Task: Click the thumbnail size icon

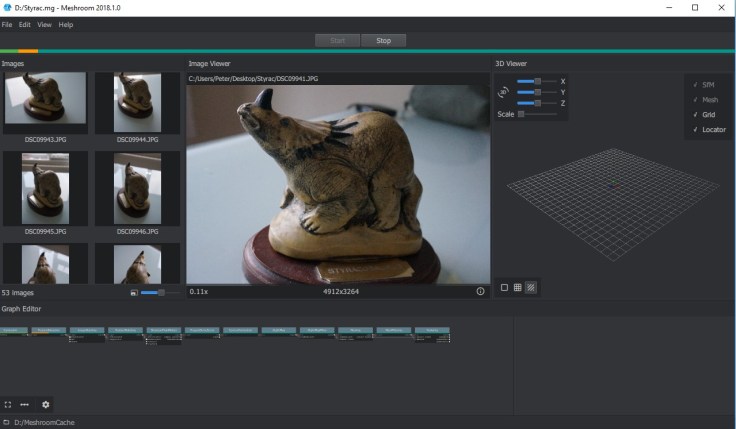Action: click(133, 292)
